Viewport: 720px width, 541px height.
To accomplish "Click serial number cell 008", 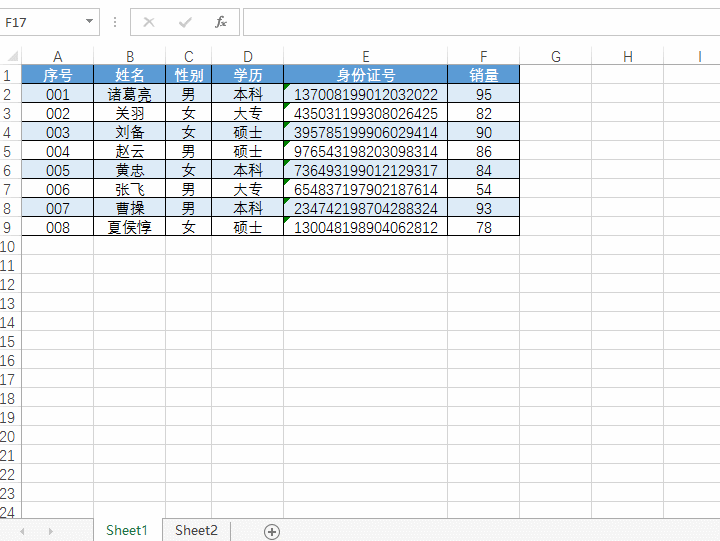I will point(57,227).
